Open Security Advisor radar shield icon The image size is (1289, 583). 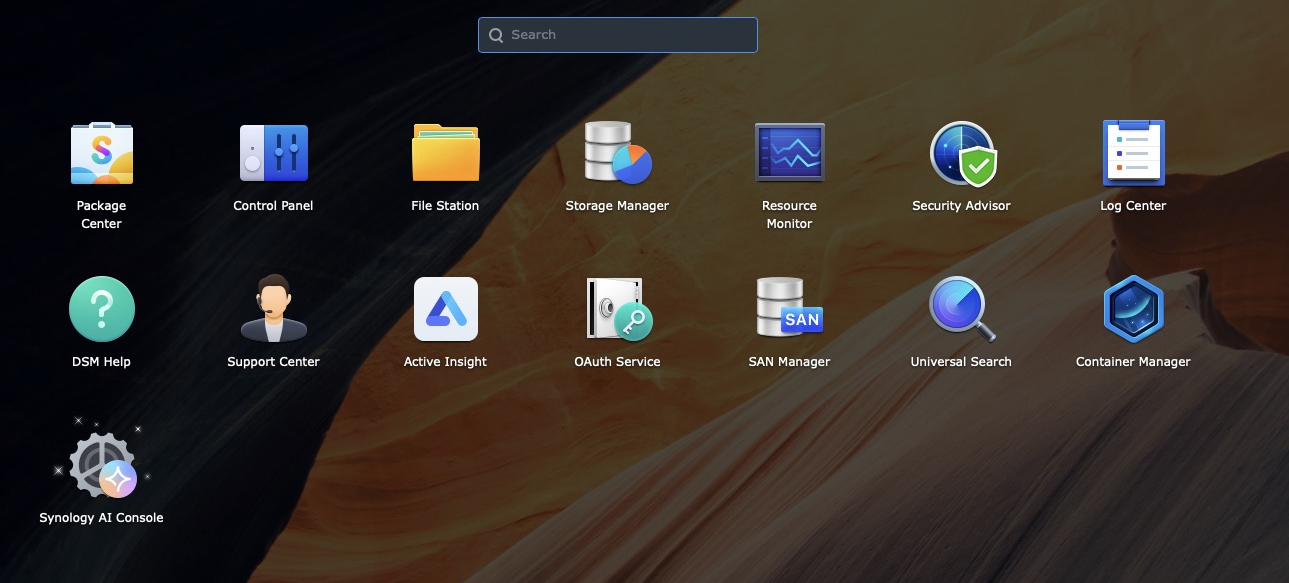coord(961,153)
